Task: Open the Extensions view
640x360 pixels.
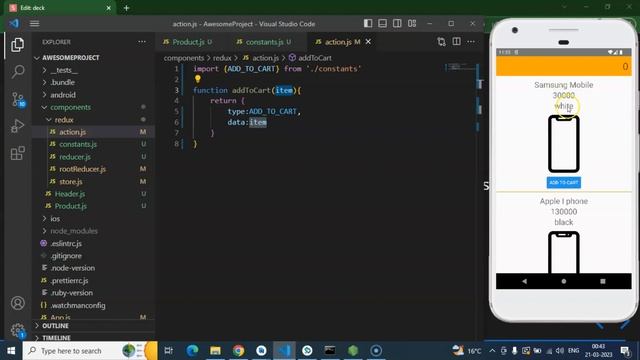Action: click(18, 153)
